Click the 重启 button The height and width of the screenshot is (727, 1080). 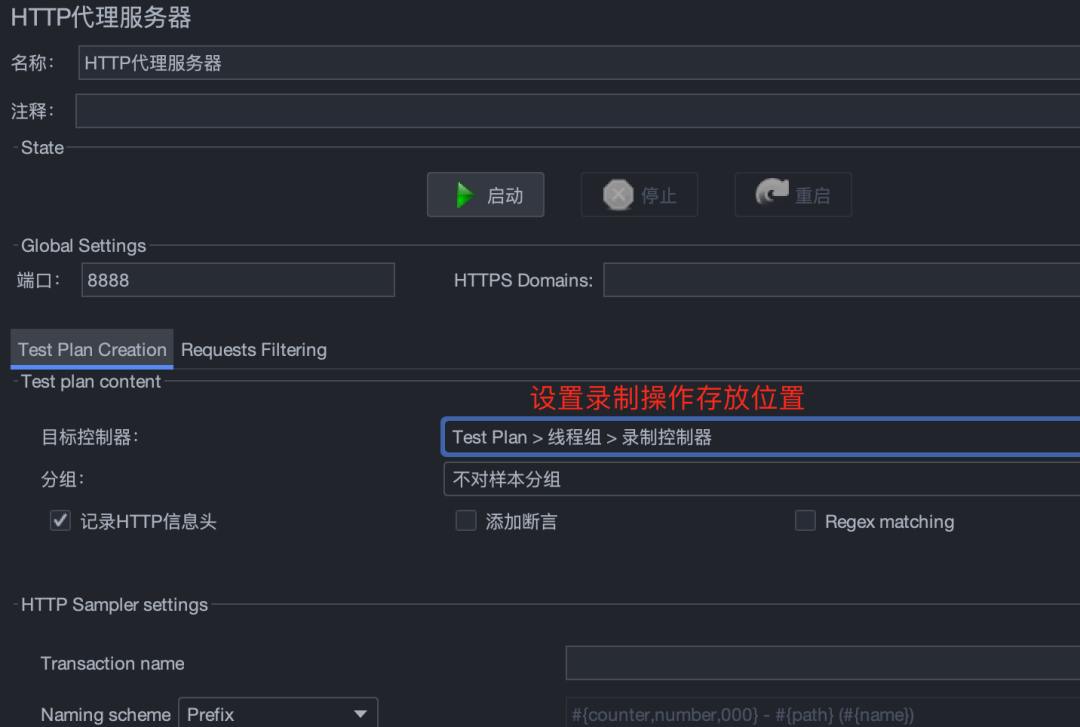[793, 194]
